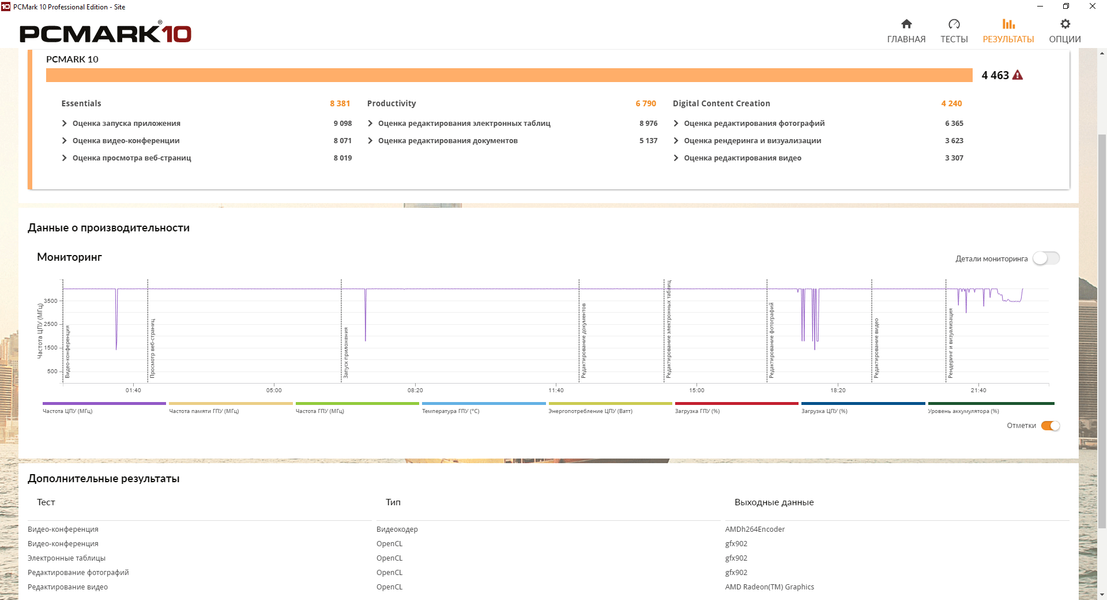Switch to the Тесты tab

(954, 32)
